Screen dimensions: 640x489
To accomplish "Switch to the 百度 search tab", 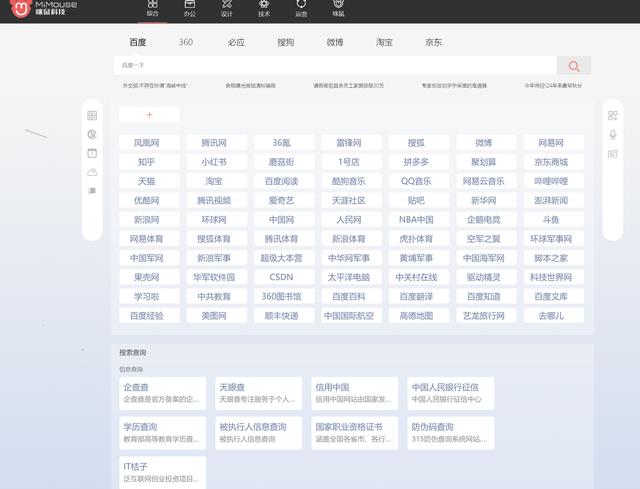I will [x=138, y=42].
